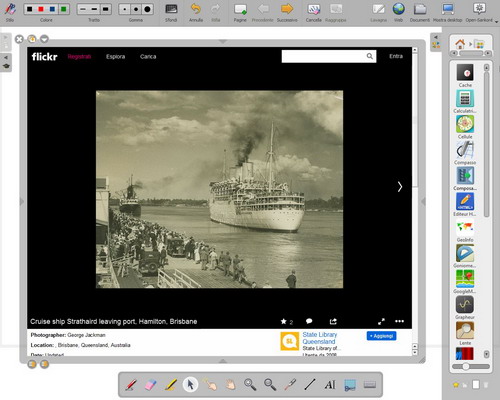Switch to the Lavagna board mode

(x=379, y=9)
